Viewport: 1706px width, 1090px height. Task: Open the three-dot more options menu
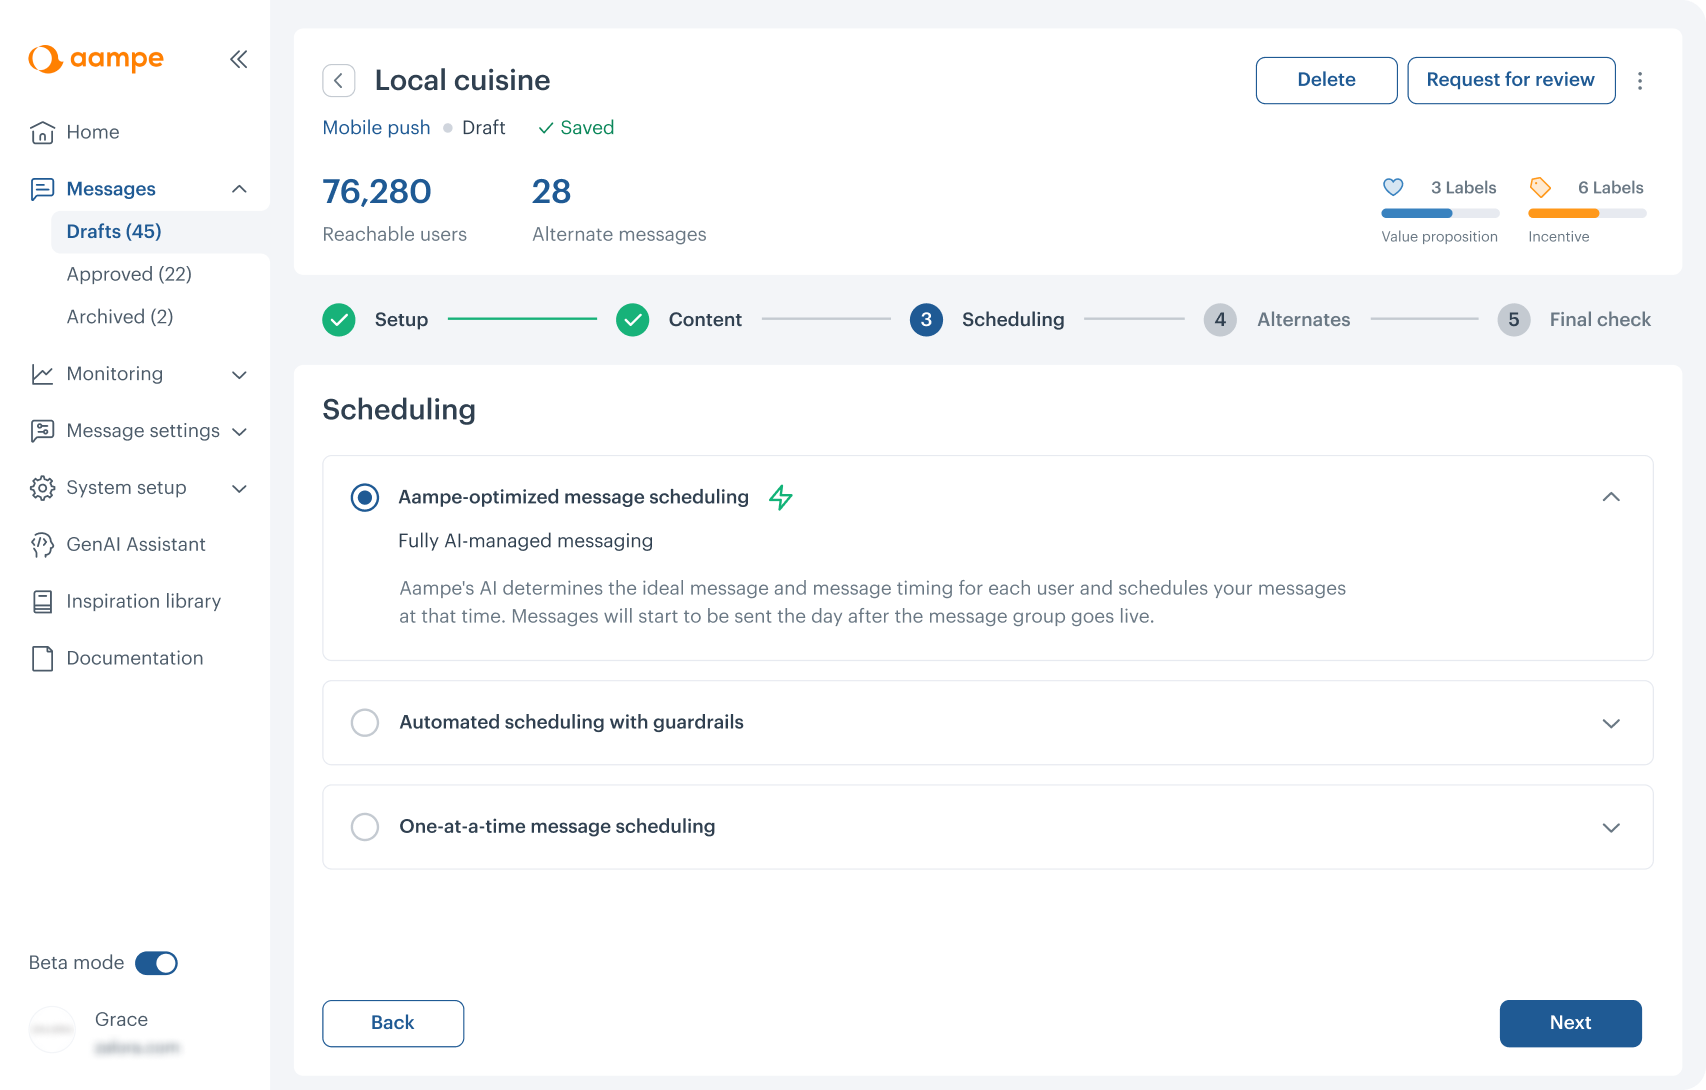tap(1640, 80)
